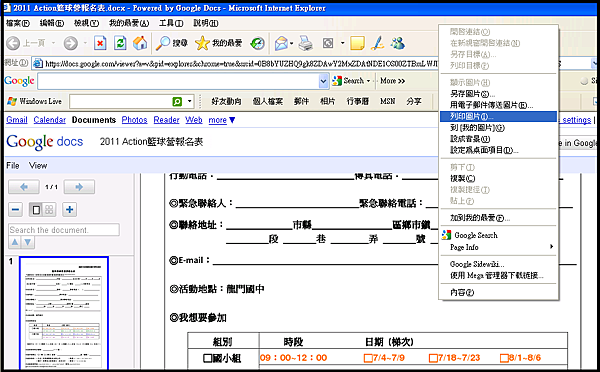Open the 我的最愛(A) menu
This screenshot has width=600, height=372.
coord(129,23)
